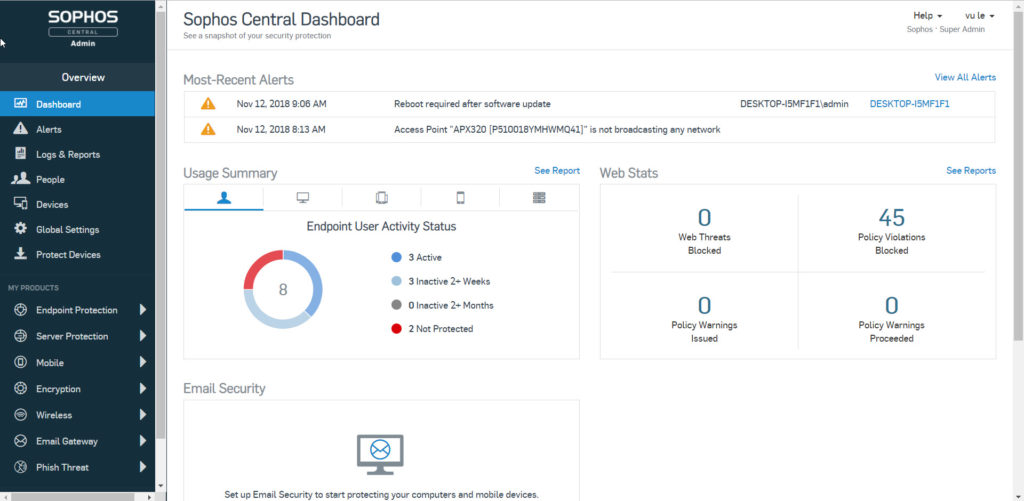The image size is (1024, 501).
Task: Click the main page vertical scrollbar
Action: coord(1018,174)
